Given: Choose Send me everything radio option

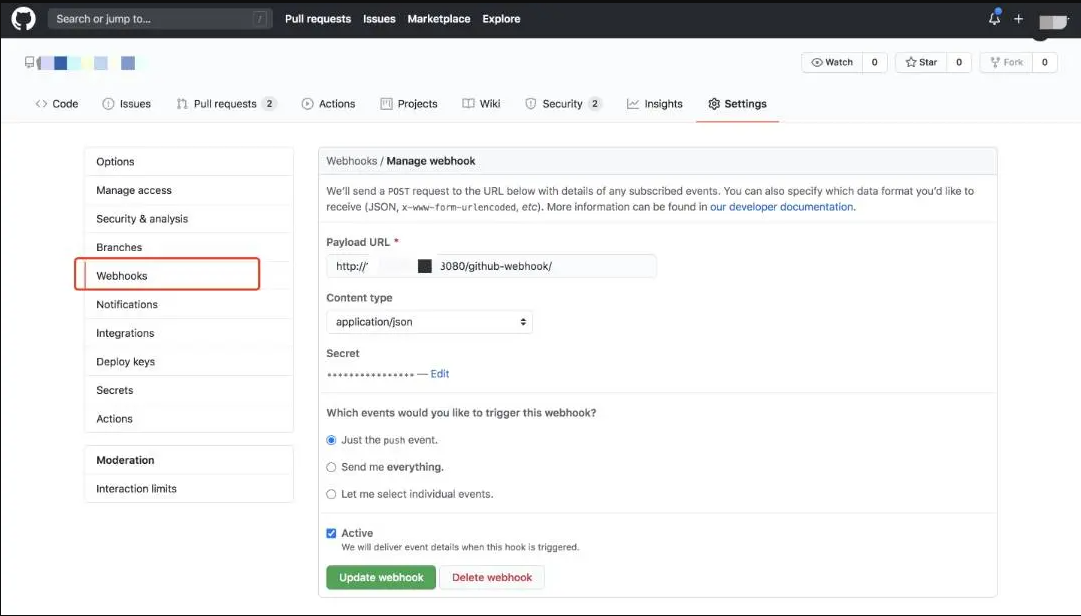Looking at the screenshot, I should [332, 467].
